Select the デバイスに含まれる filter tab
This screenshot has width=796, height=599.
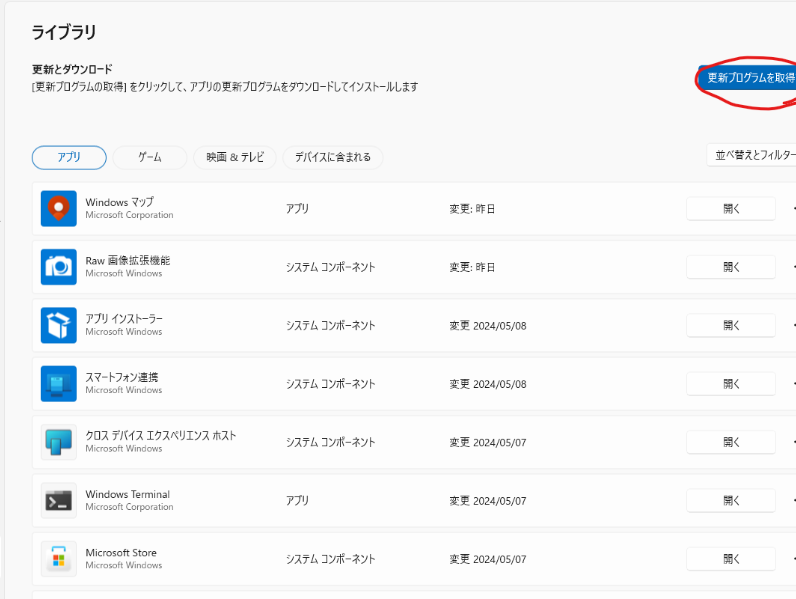tap(333, 157)
